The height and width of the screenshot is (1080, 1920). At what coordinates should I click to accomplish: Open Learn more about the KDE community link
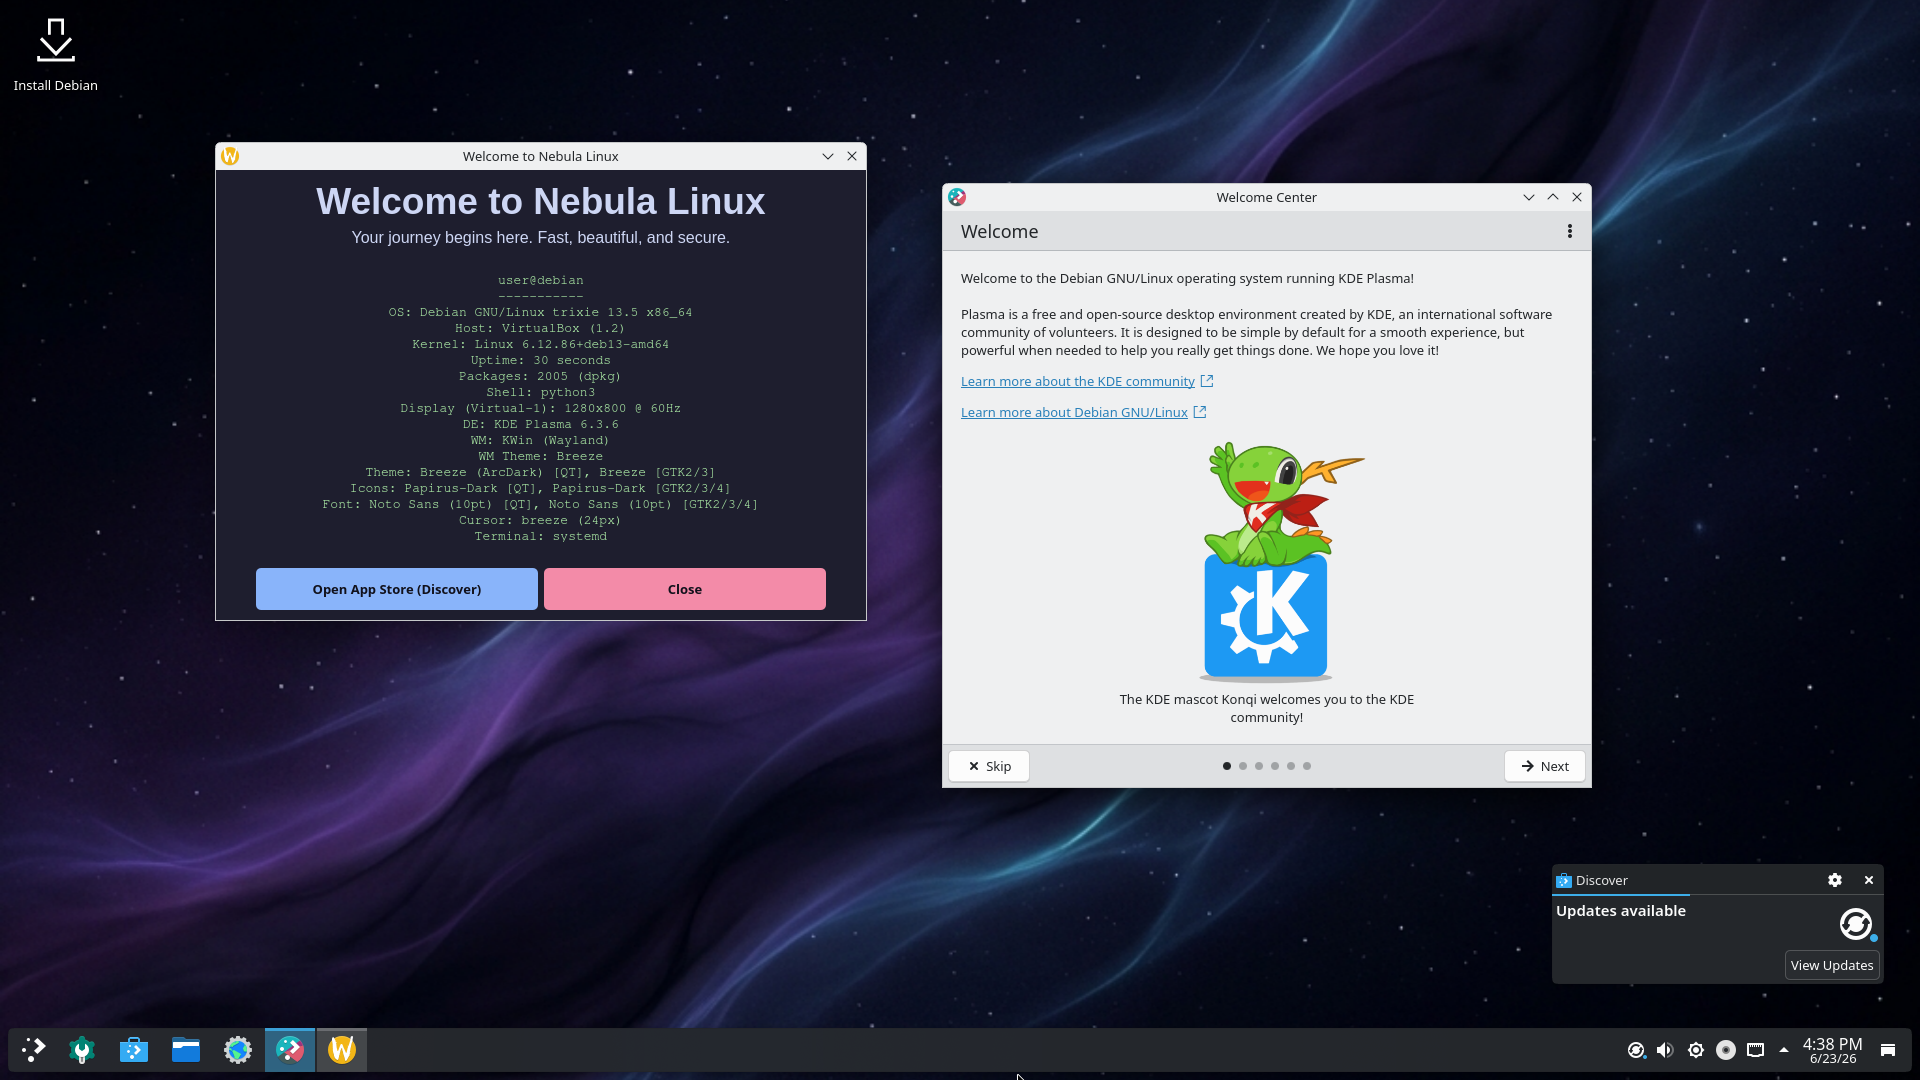[1078, 381]
